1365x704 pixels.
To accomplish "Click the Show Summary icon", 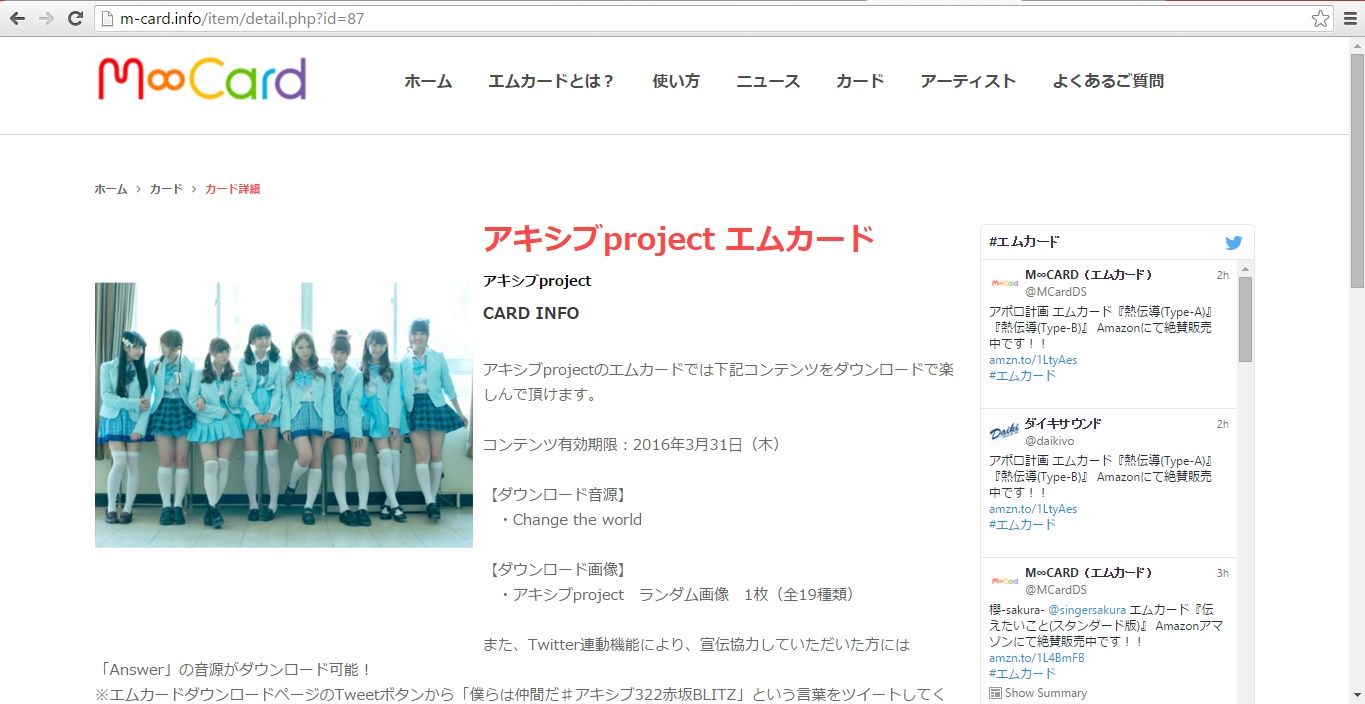I will (995, 693).
